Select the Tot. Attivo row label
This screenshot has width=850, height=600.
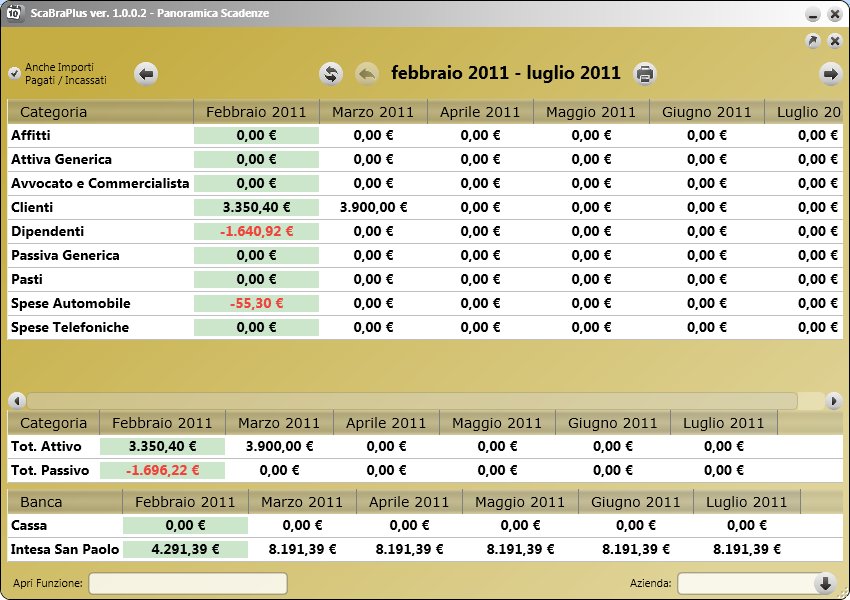click(46, 447)
